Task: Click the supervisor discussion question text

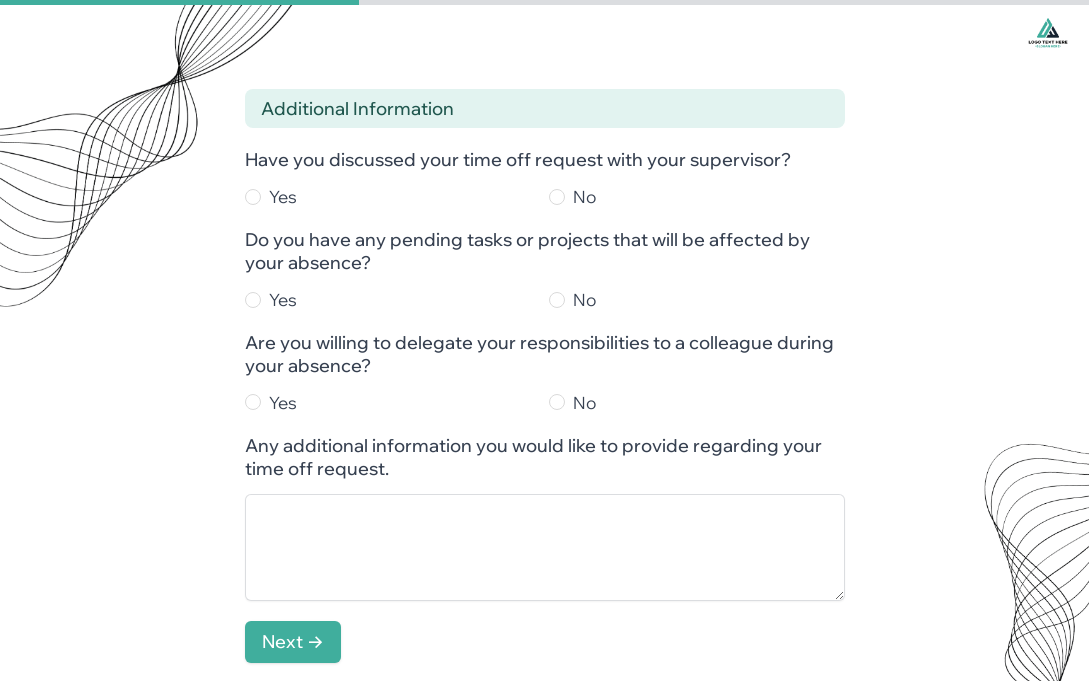Action: pos(517,160)
